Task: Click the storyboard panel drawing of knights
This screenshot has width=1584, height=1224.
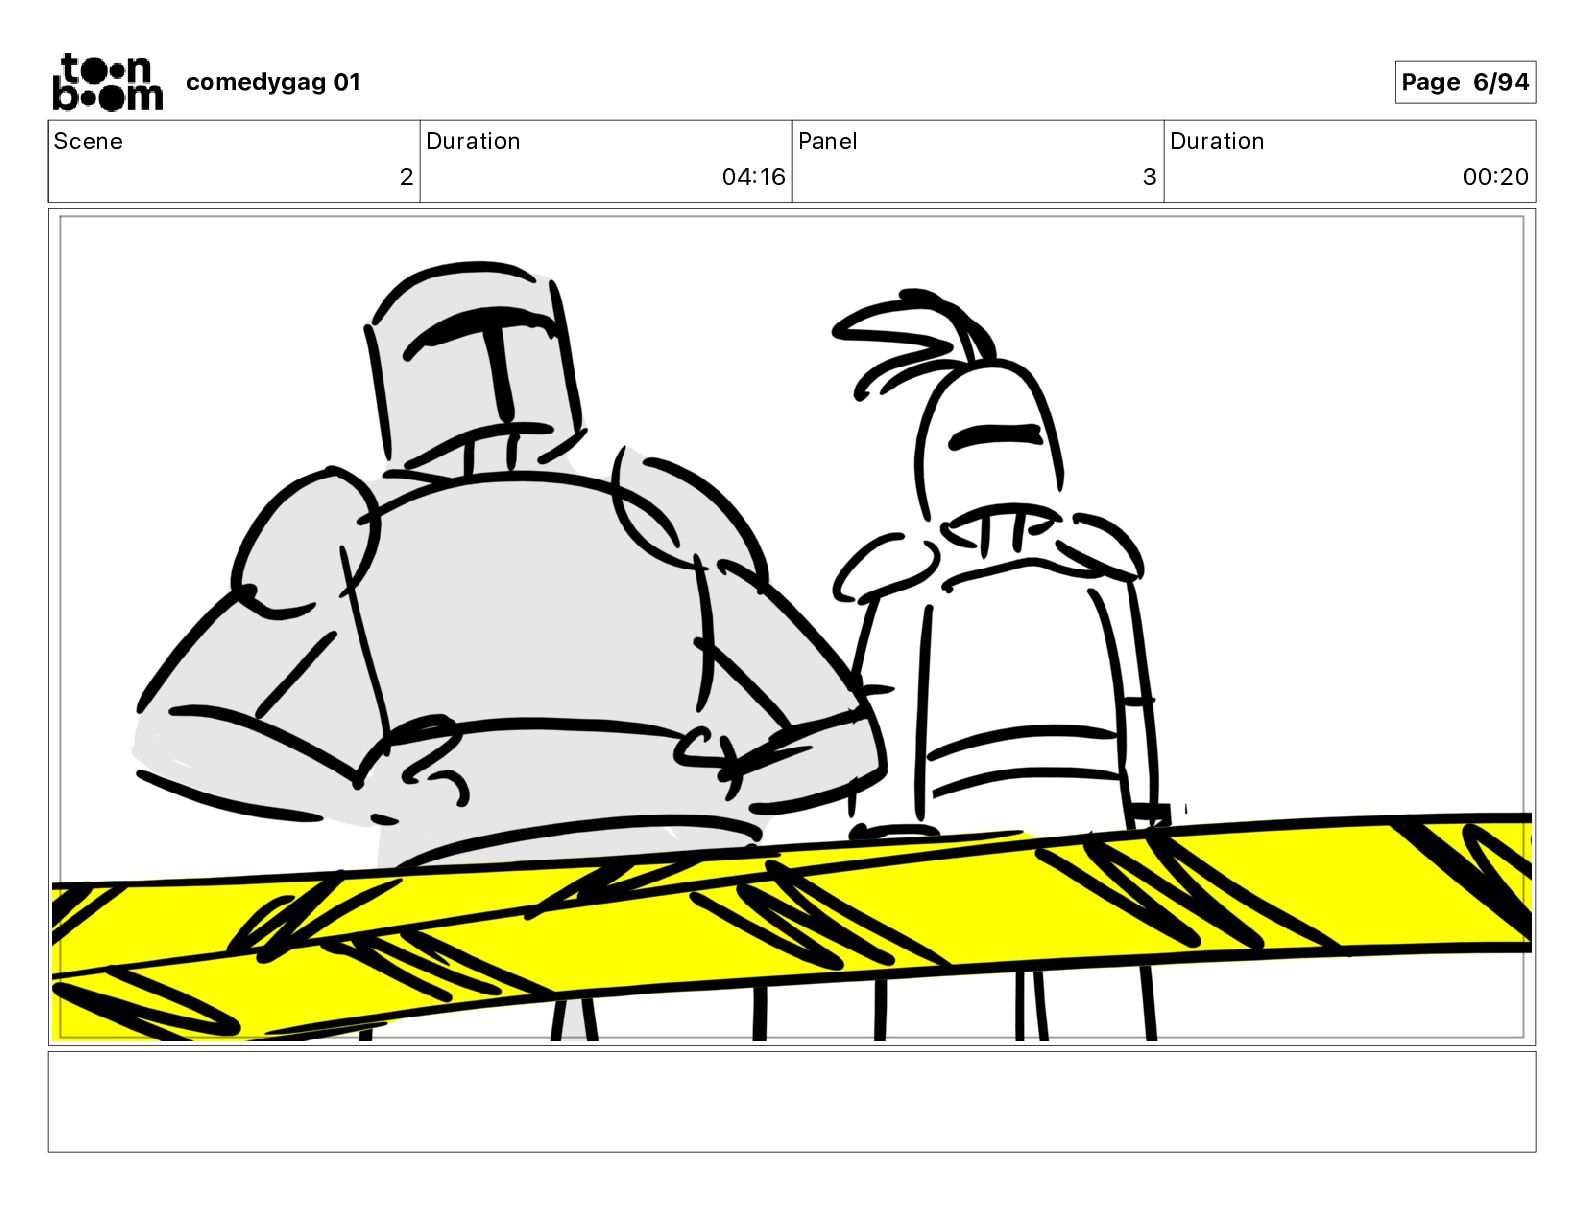Action: 792,627
